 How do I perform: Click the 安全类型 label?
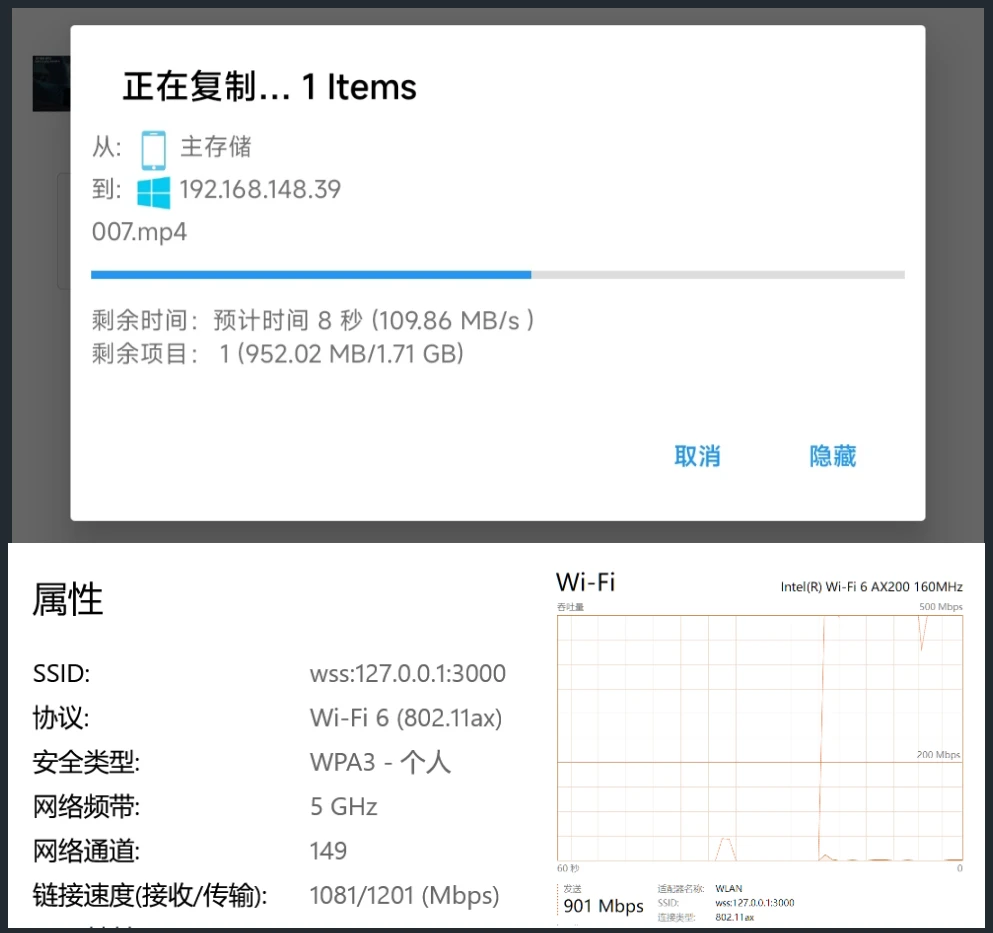pyautogui.click(x=86, y=762)
